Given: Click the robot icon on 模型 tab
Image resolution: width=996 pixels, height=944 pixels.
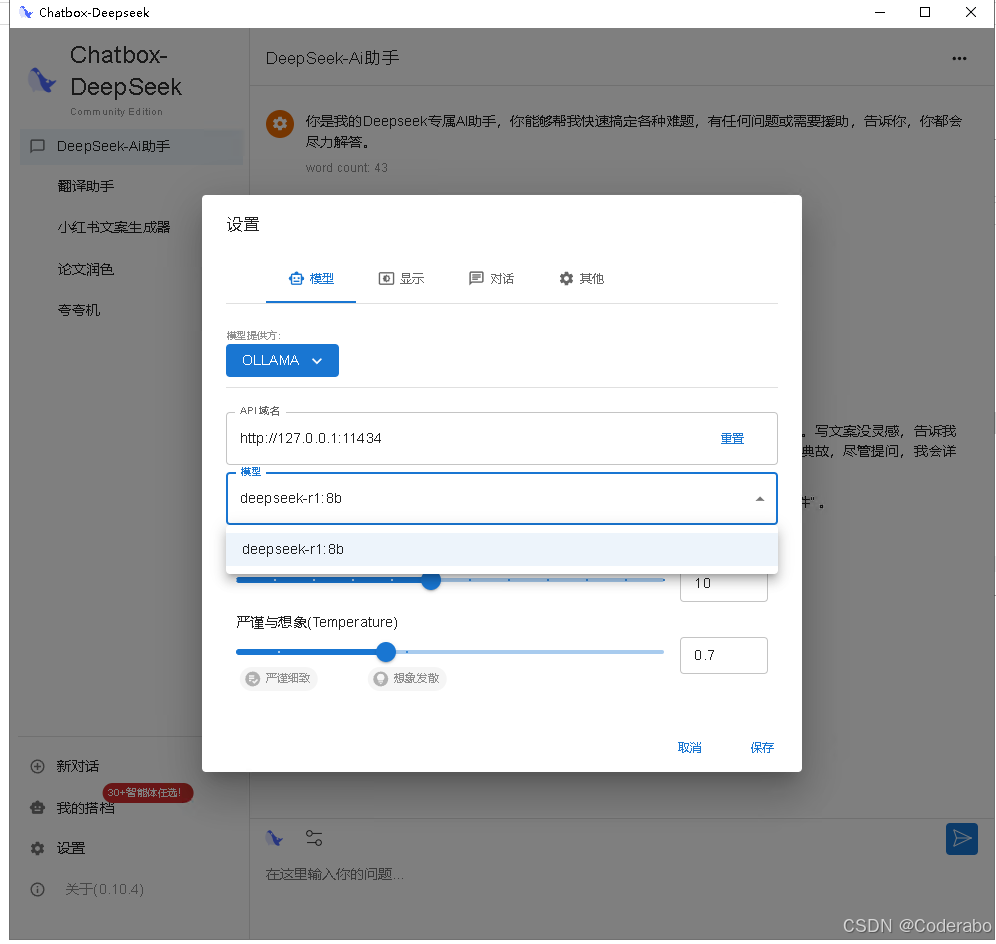Looking at the screenshot, I should (296, 279).
